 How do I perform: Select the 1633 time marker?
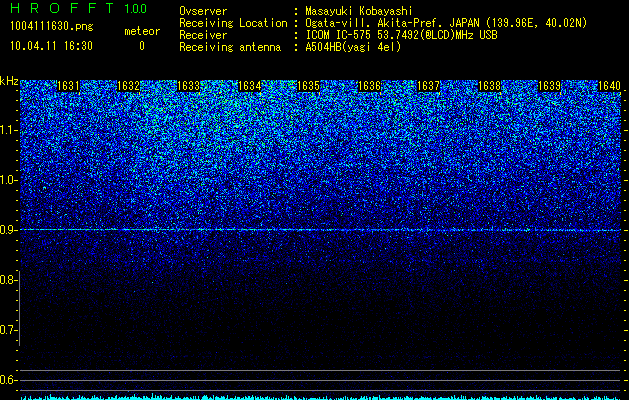189,86
